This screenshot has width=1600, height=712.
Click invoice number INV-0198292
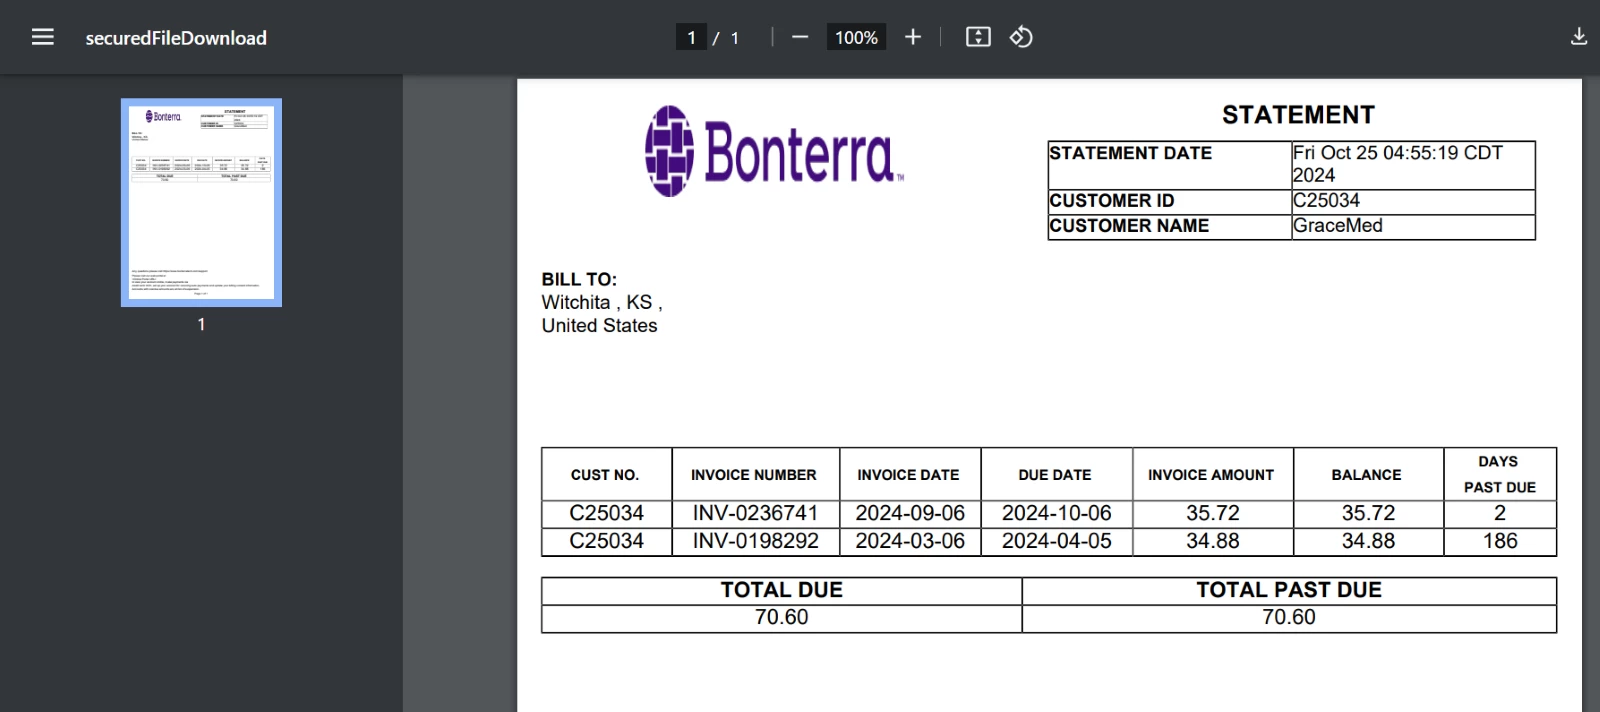tap(756, 541)
